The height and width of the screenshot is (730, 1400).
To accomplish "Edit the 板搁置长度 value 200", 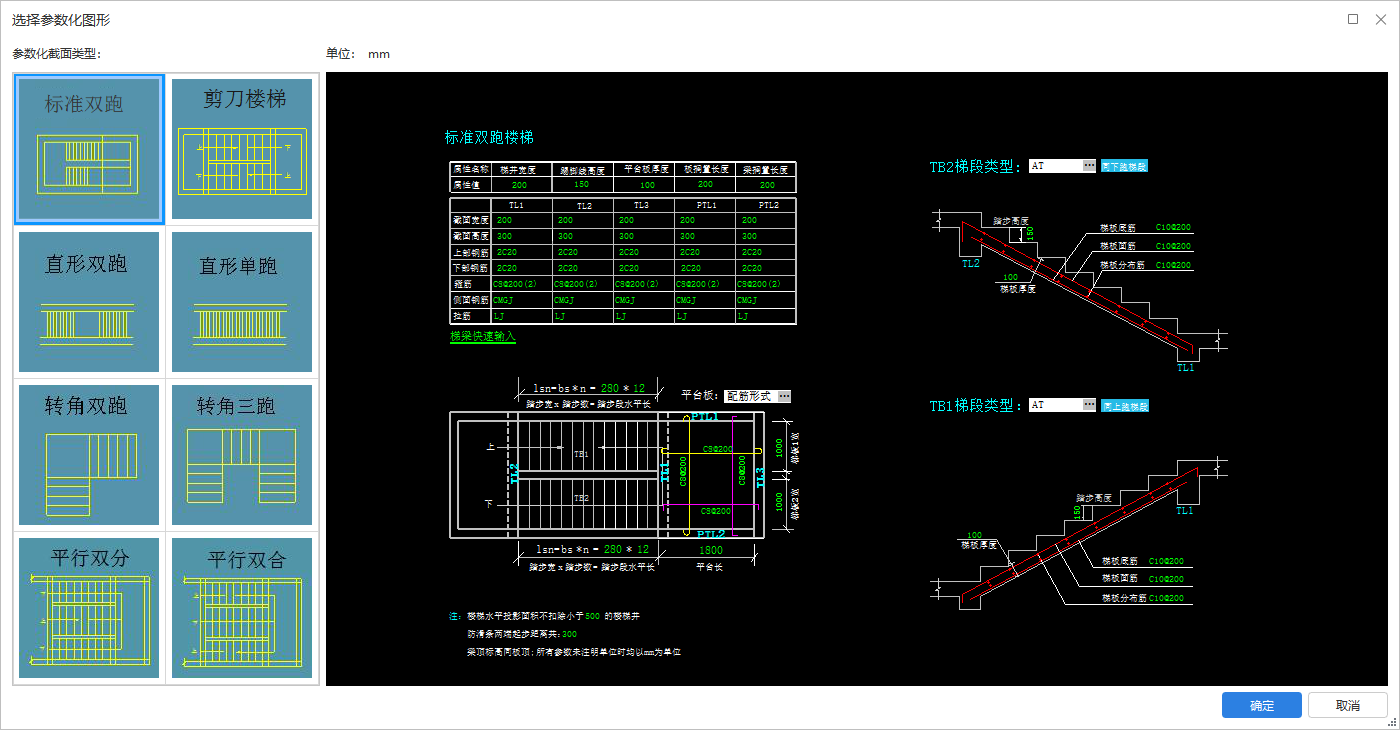I will click(705, 184).
